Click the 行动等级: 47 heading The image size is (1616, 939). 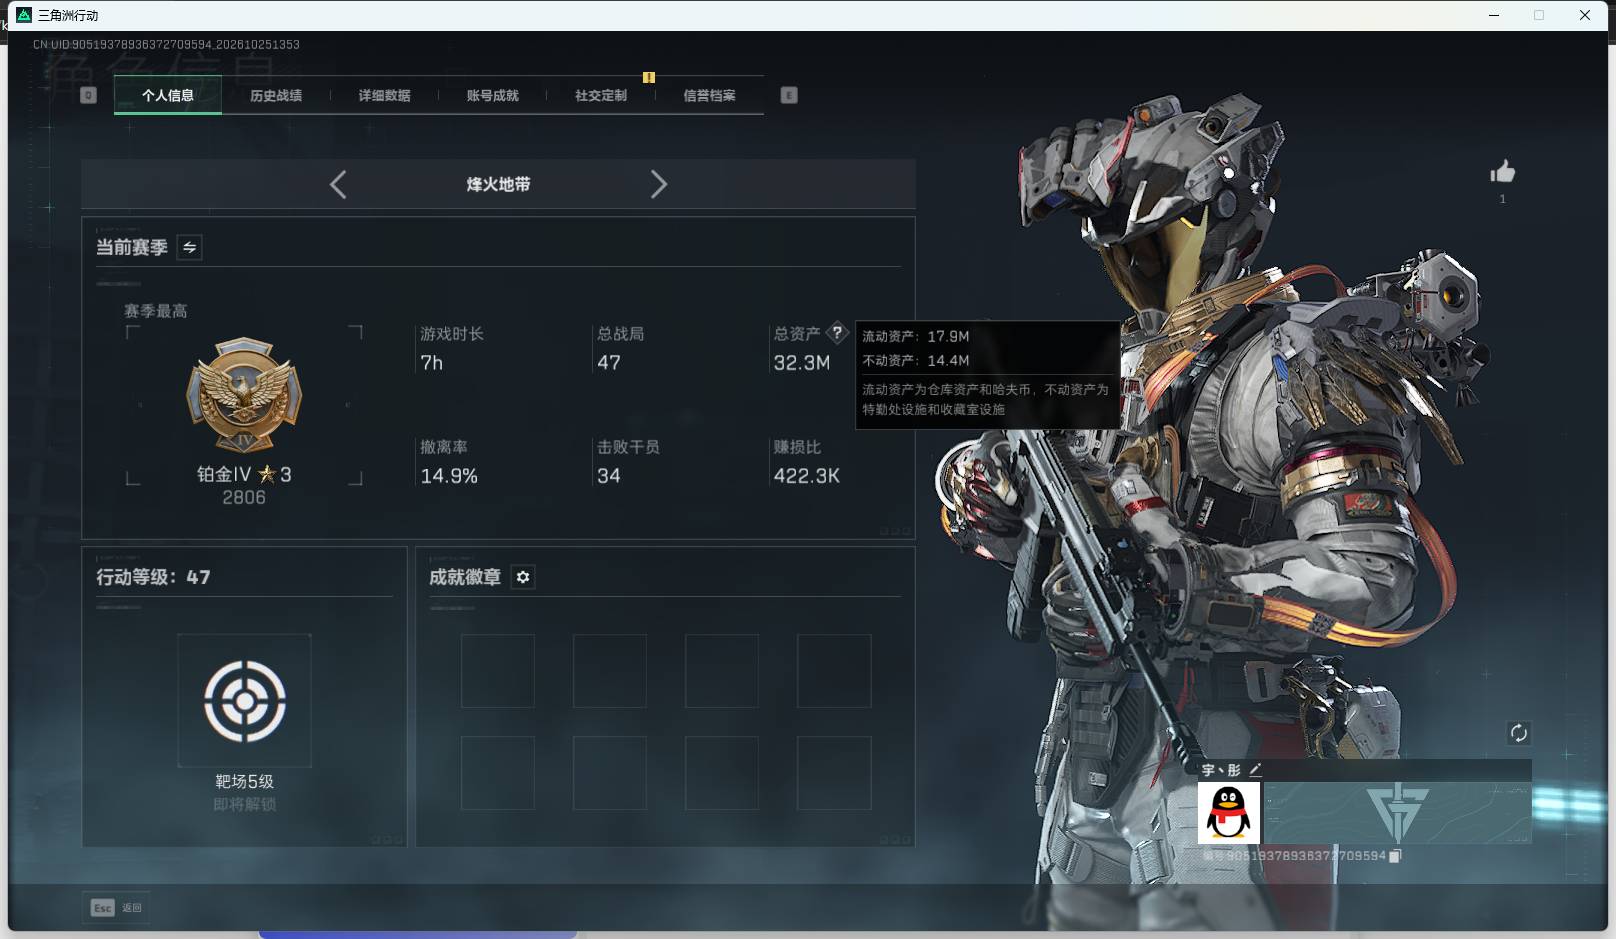[x=153, y=577]
